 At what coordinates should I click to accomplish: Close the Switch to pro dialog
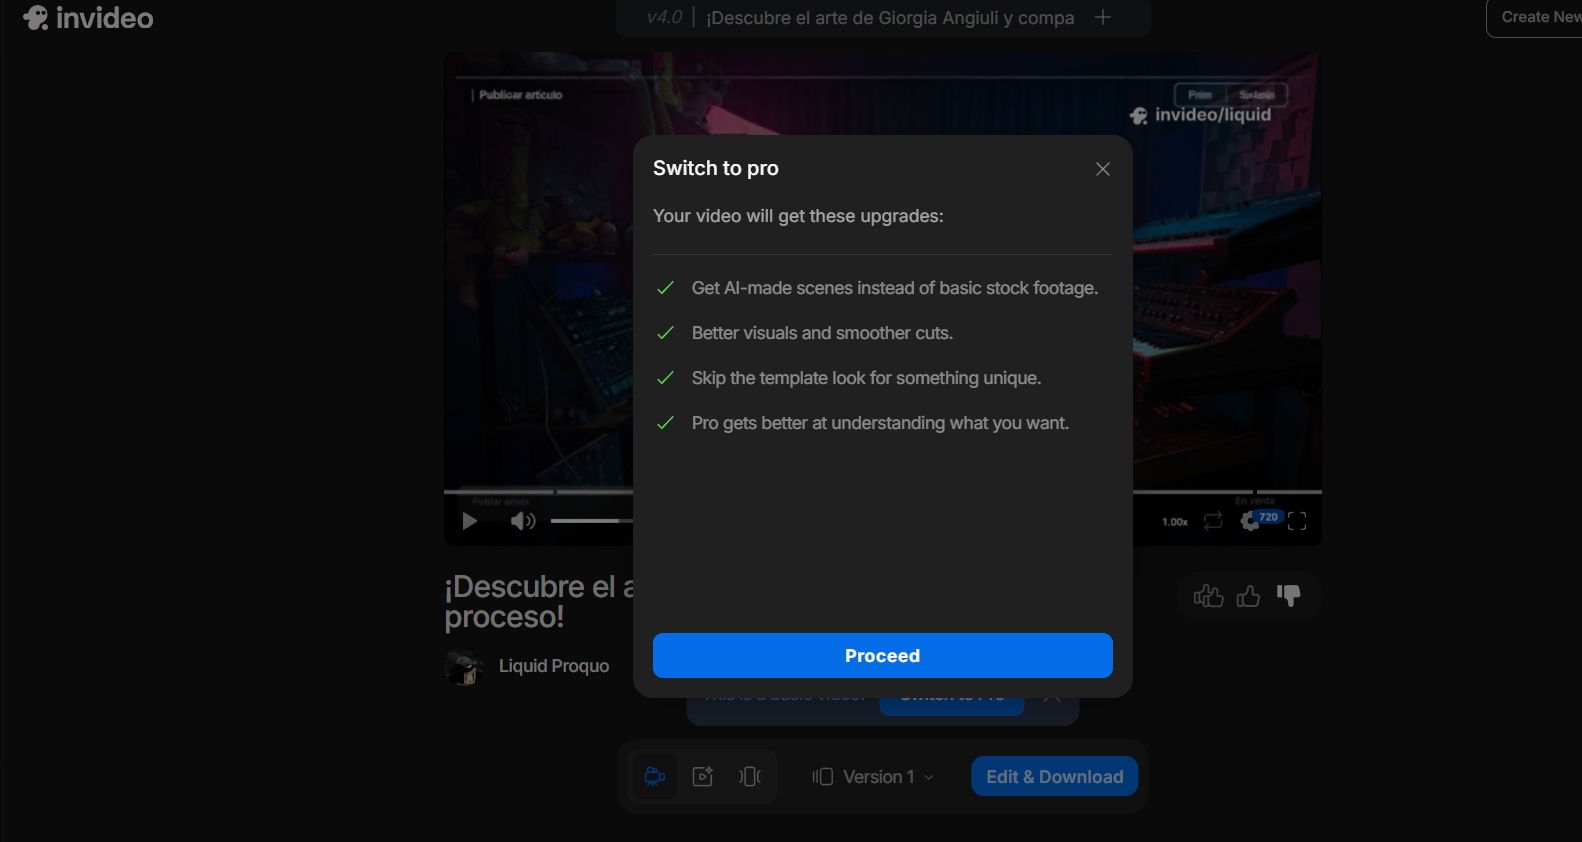click(x=1102, y=169)
